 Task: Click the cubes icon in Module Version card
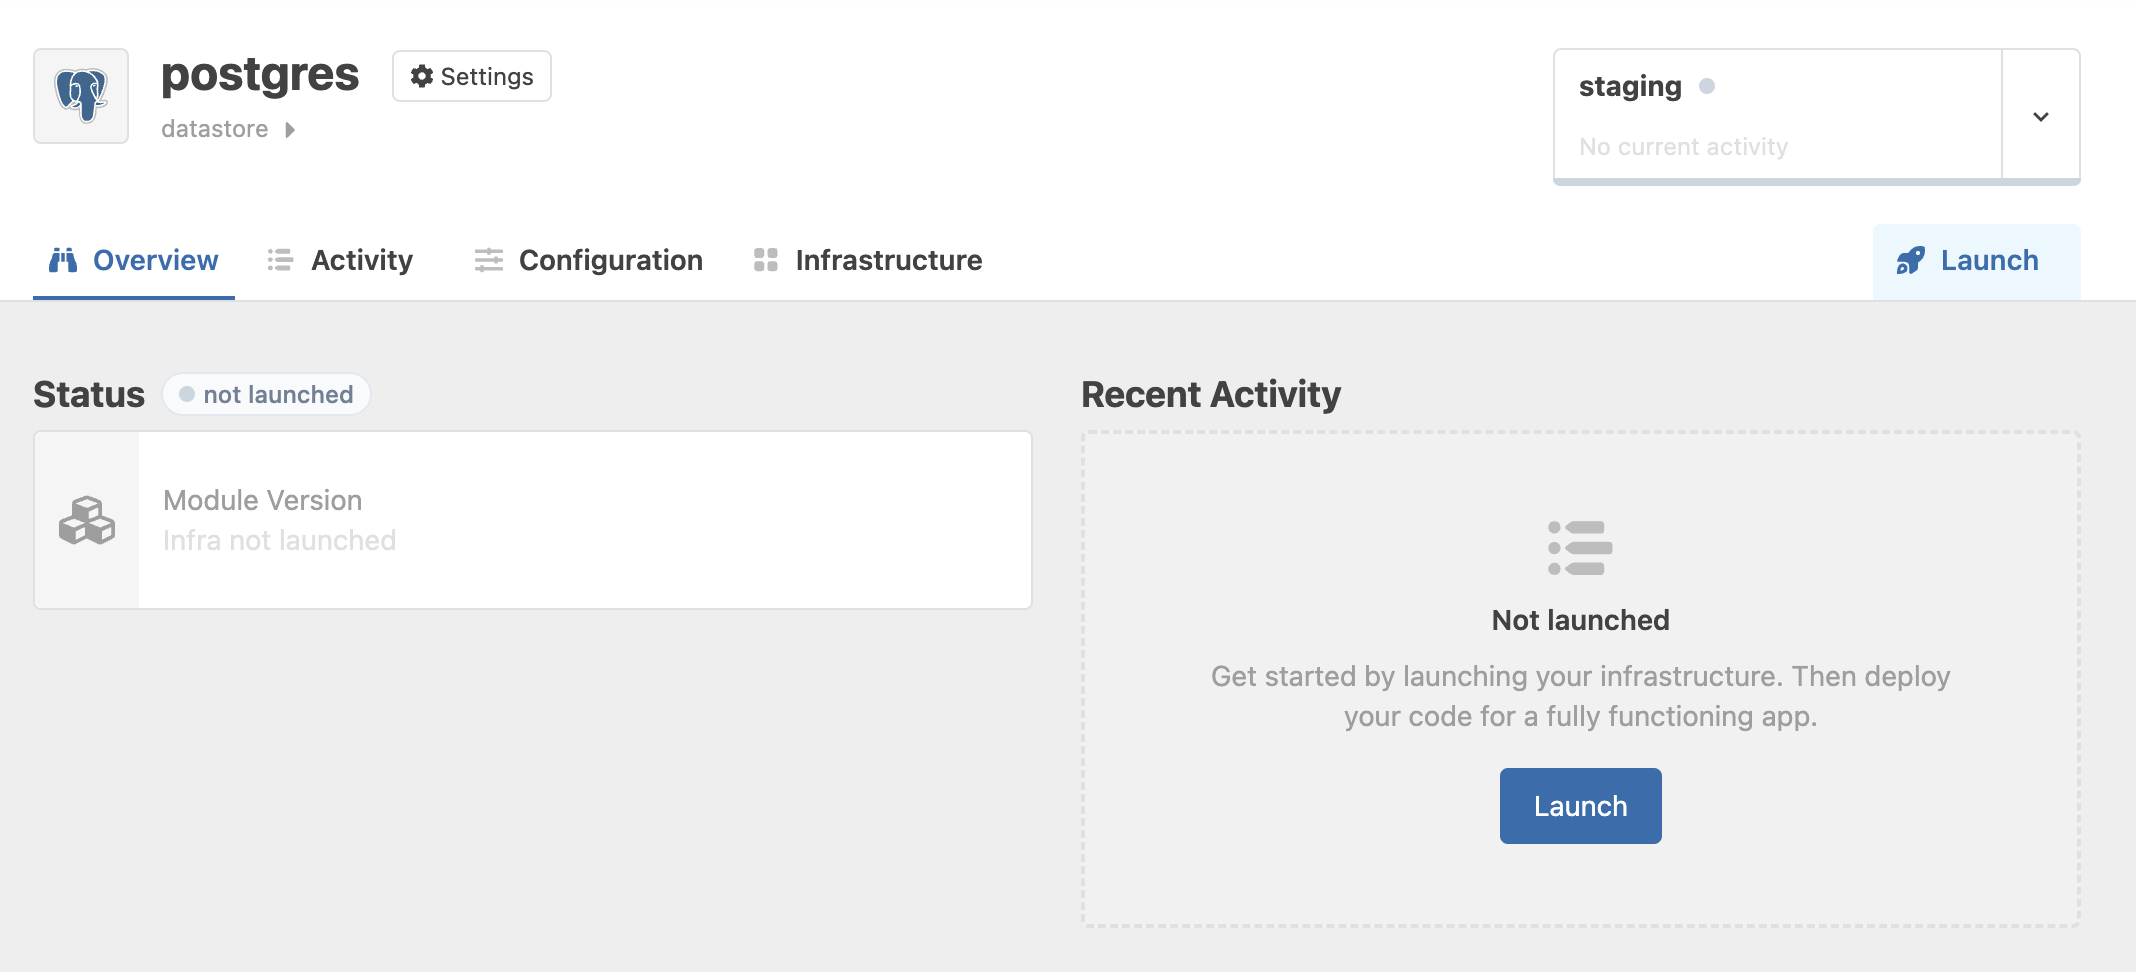88,520
